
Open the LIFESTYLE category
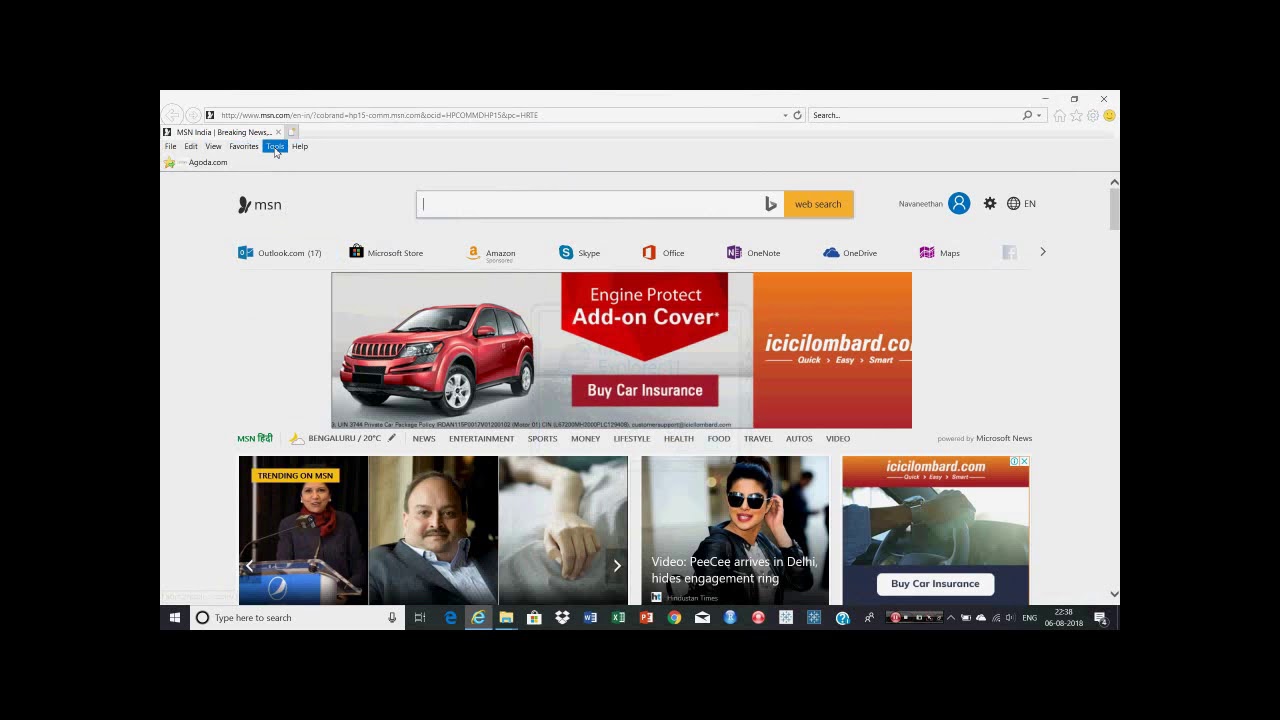tap(632, 439)
